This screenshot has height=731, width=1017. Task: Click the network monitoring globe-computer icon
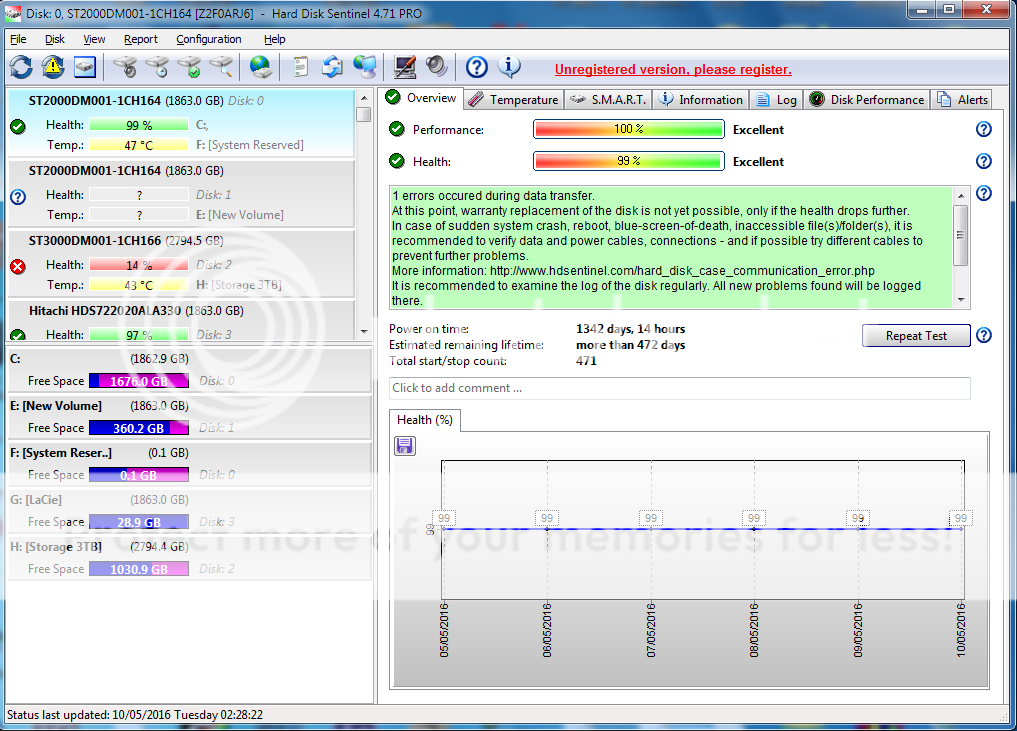(x=365, y=66)
